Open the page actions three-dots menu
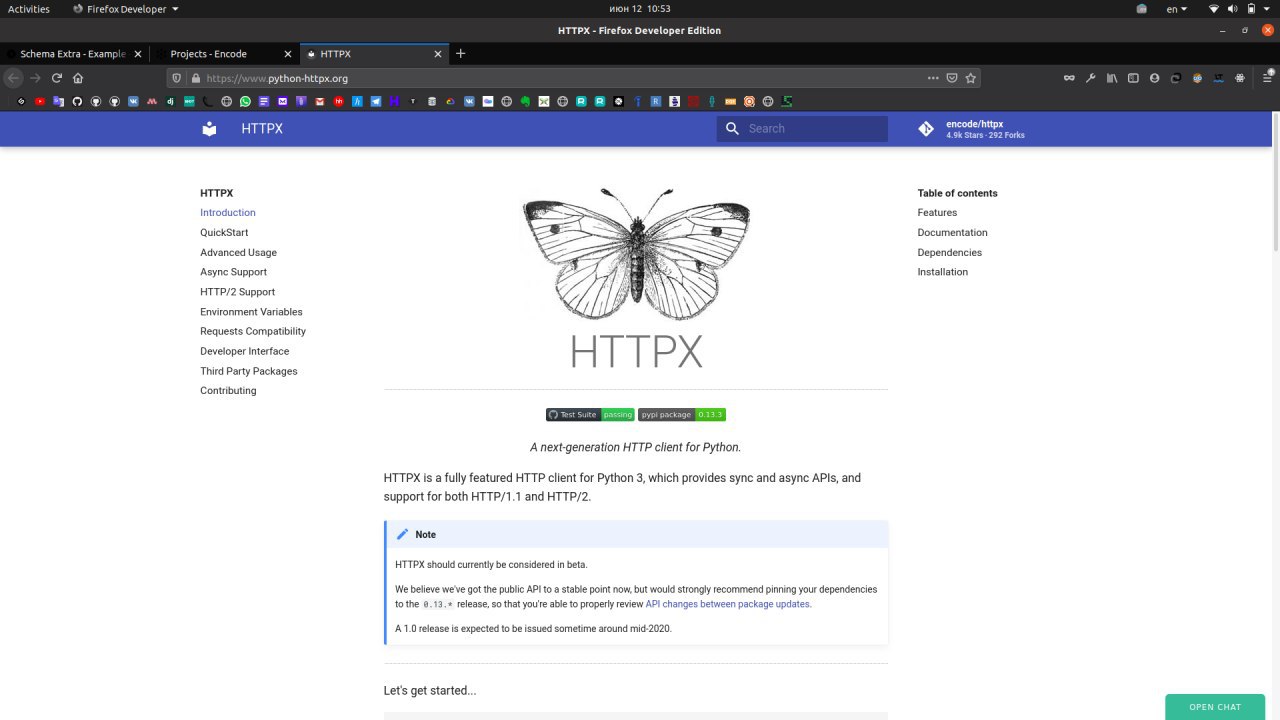This screenshot has width=1280, height=720. click(933, 77)
